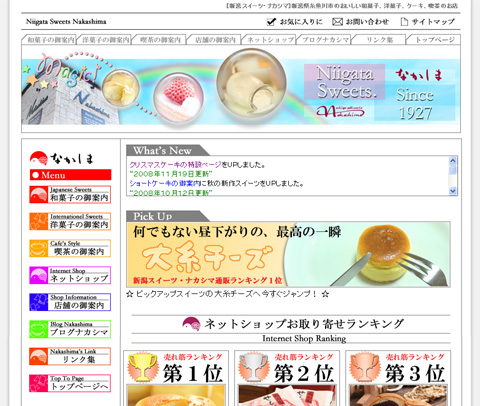Click the bird logo beside ネットショップお取り寄せランキング
Screen dimensions: 480x406
(192, 324)
